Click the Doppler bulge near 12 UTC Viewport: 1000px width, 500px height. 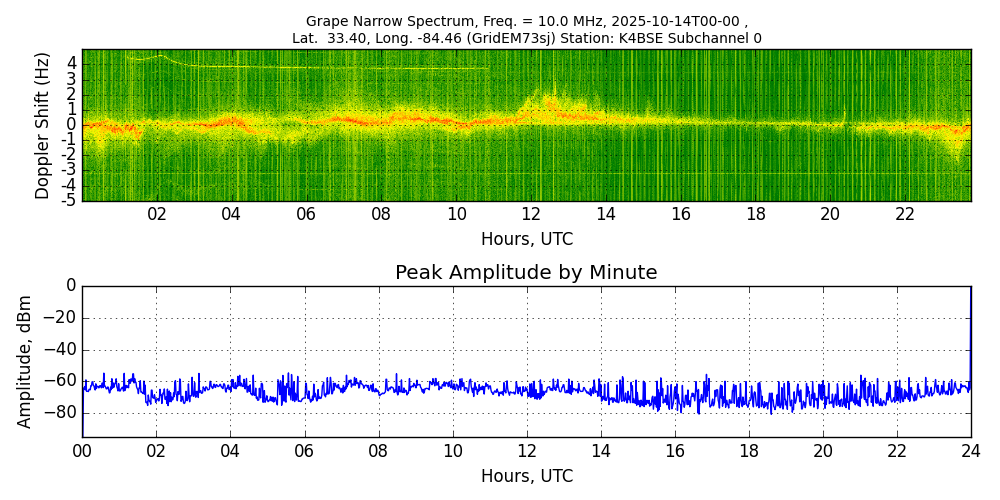click(540, 103)
